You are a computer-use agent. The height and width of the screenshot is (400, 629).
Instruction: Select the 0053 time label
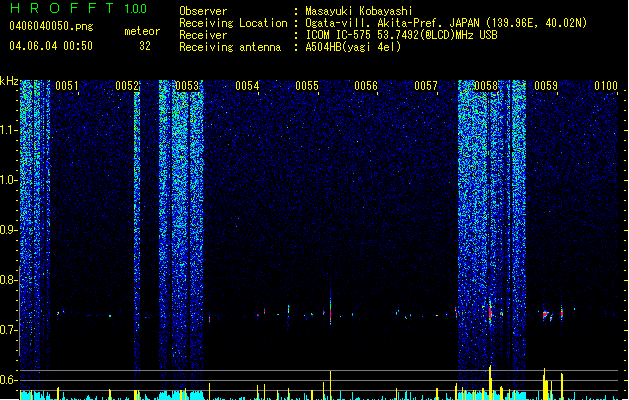[187, 86]
